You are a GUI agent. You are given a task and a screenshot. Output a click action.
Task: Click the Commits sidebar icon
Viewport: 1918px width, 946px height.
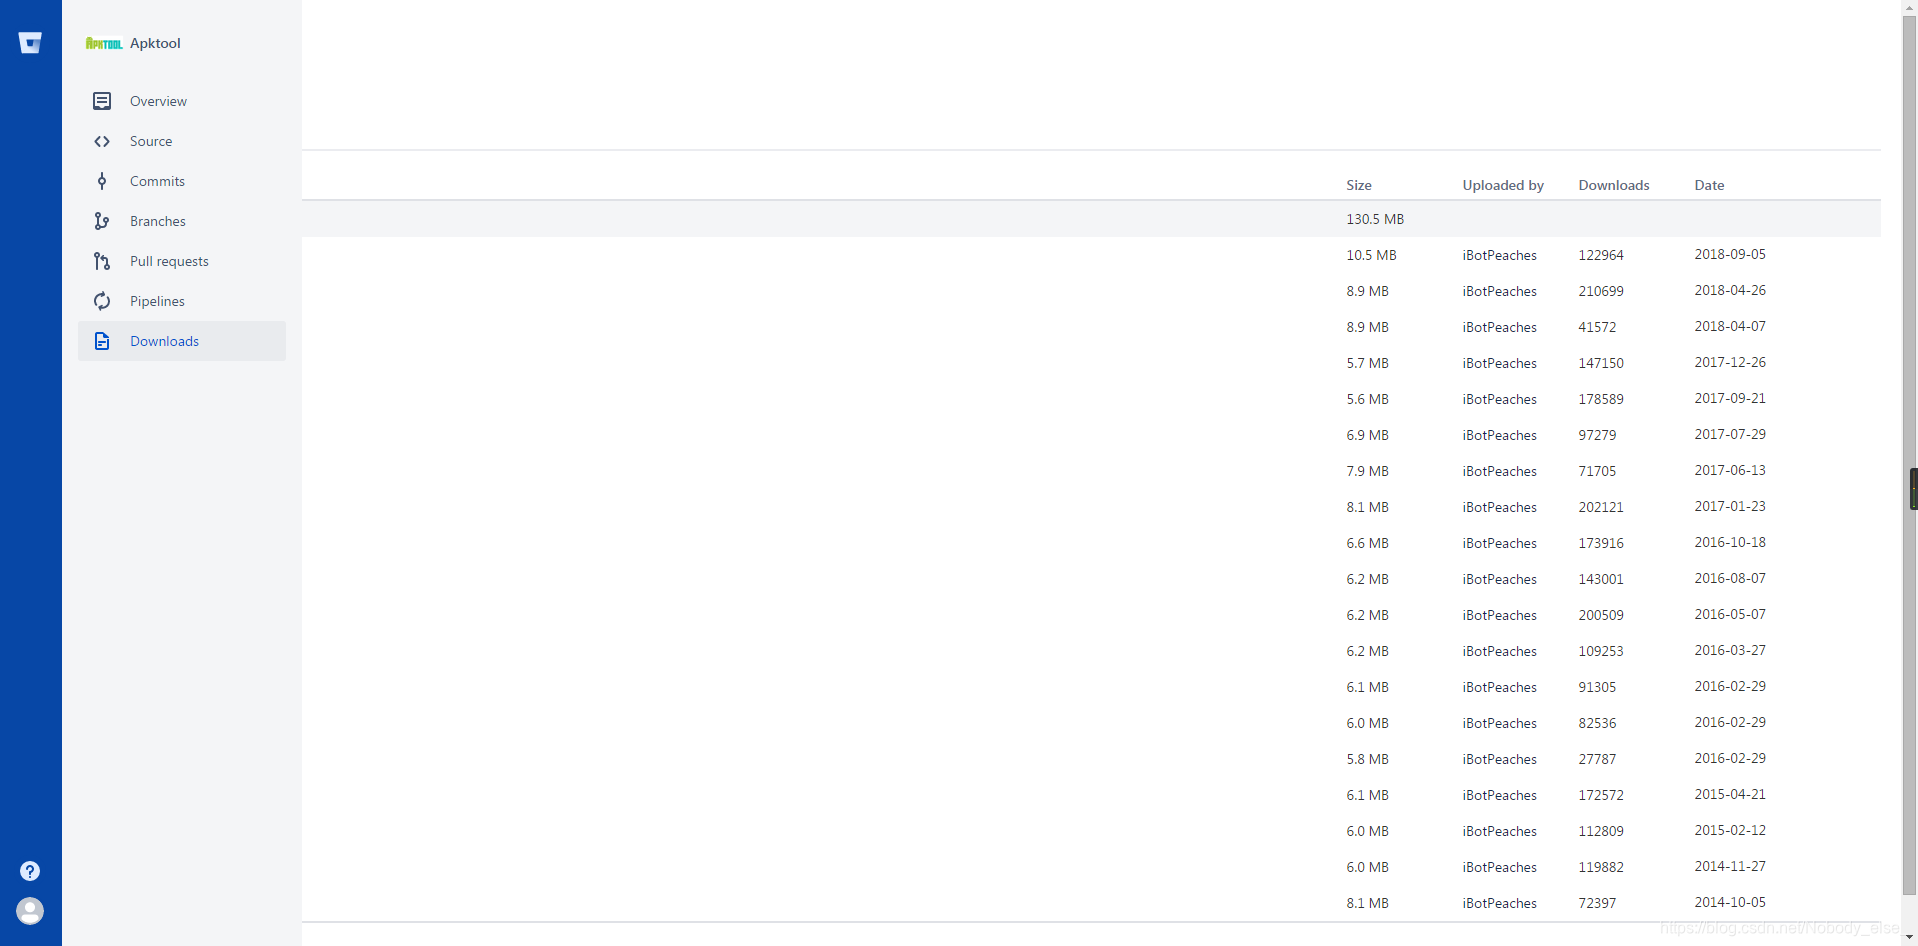pyautogui.click(x=102, y=181)
